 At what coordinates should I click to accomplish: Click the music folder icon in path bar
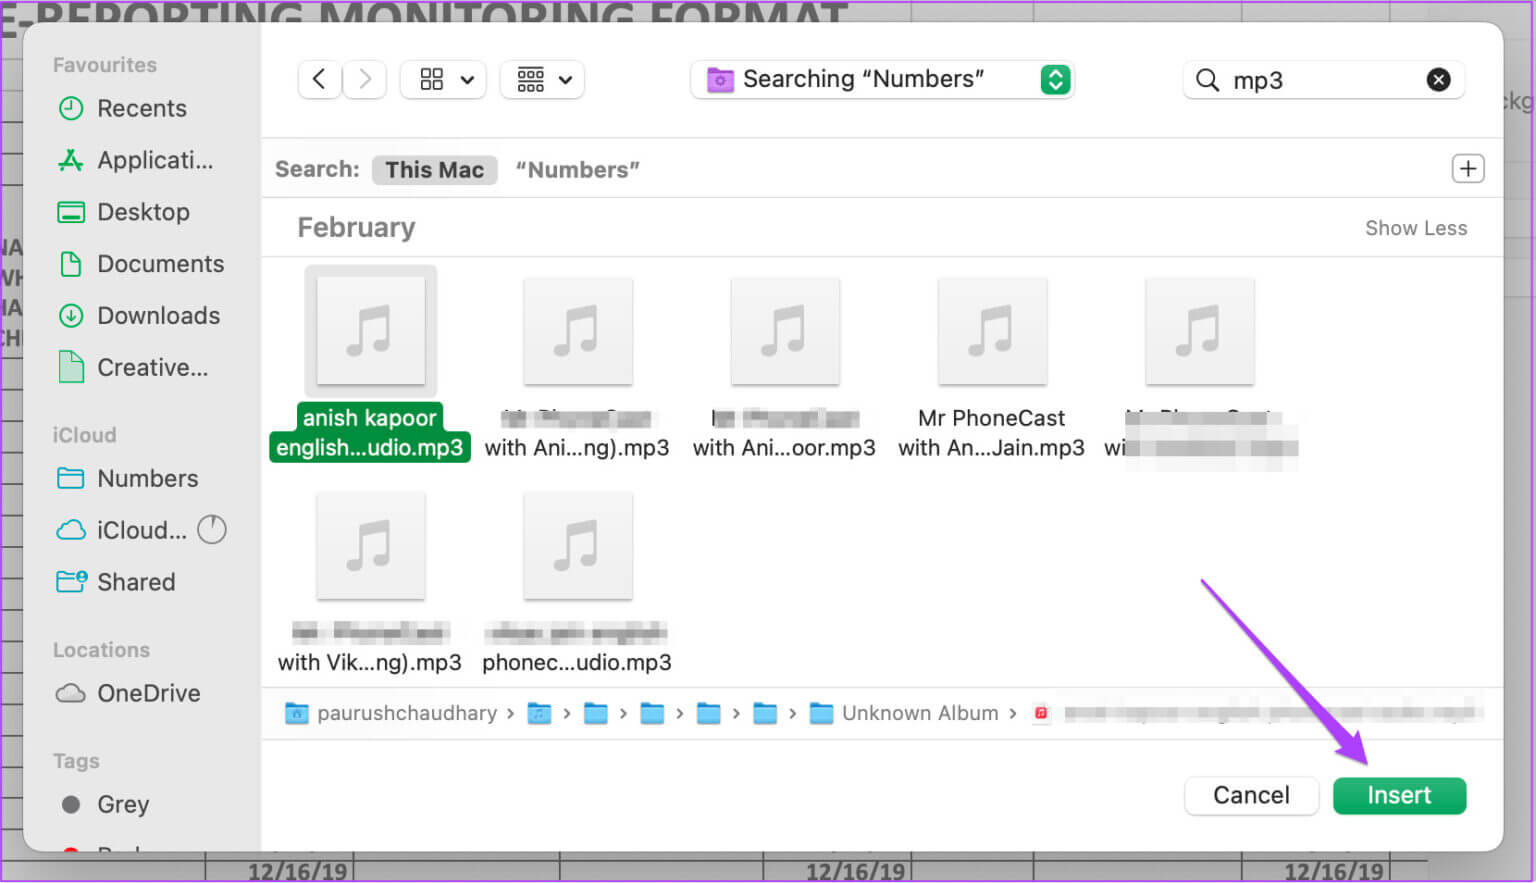click(x=539, y=713)
